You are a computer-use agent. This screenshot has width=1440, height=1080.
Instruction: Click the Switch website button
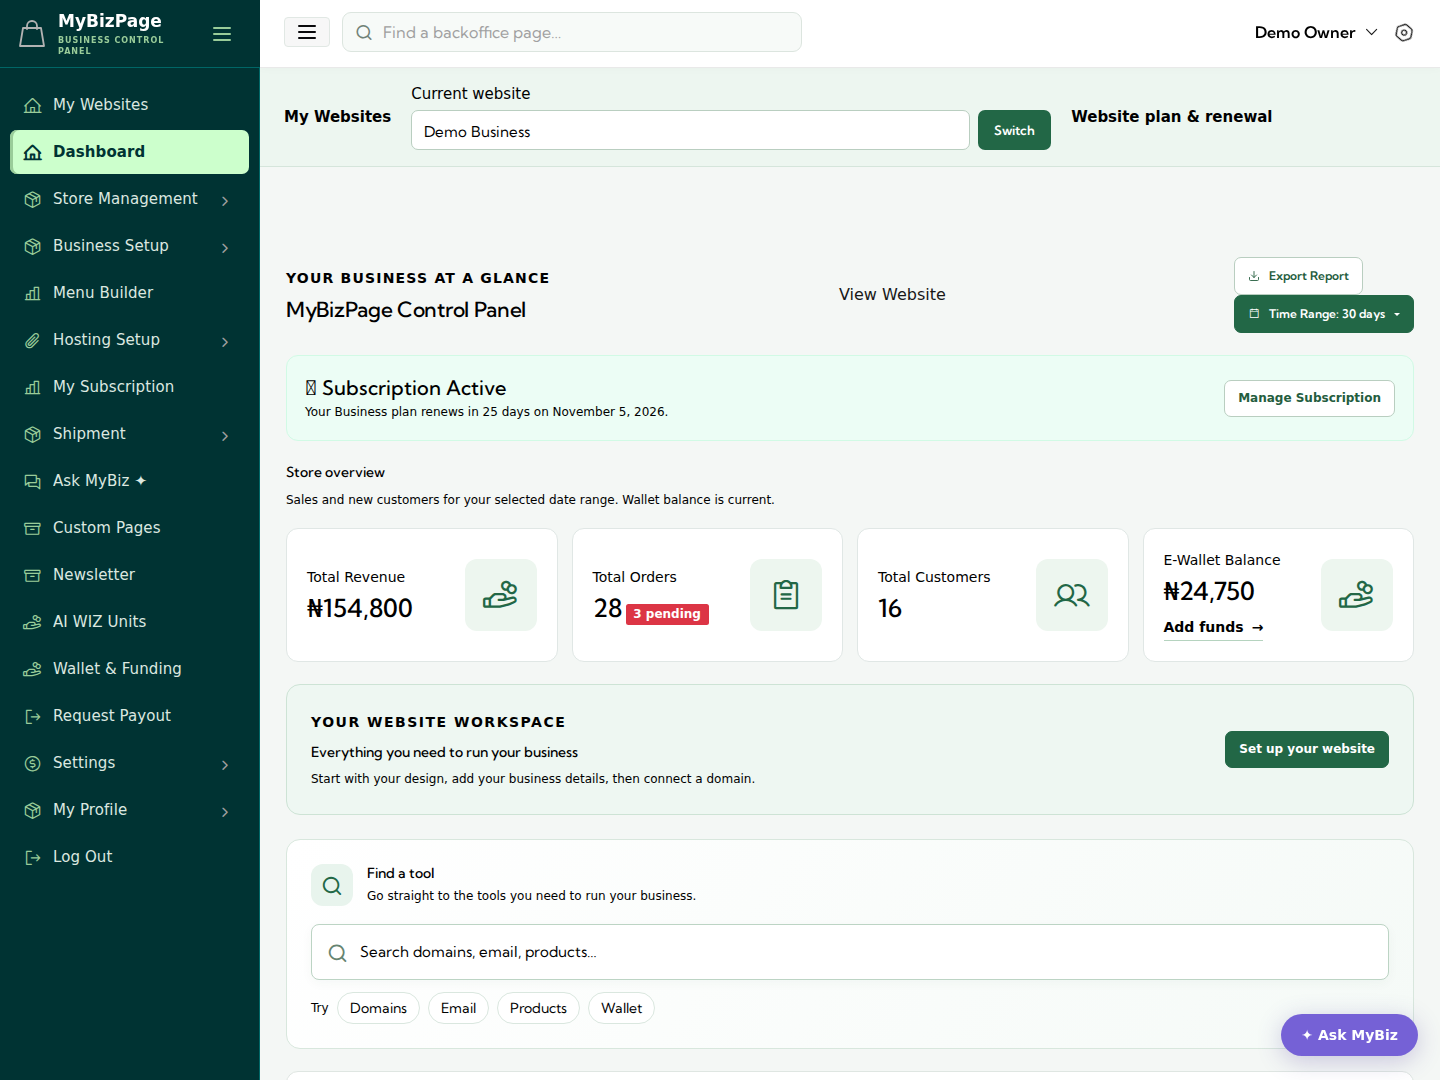click(1014, 130)
